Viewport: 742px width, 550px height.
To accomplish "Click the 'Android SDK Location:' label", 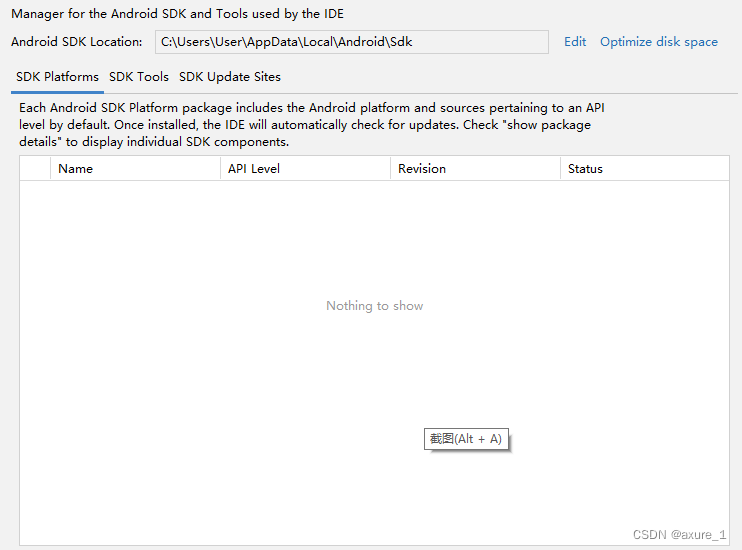I will [x=77, y=42].
